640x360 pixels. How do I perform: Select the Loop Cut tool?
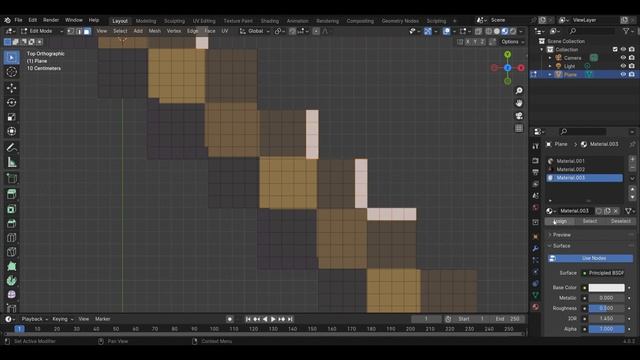tap(11, 238)
